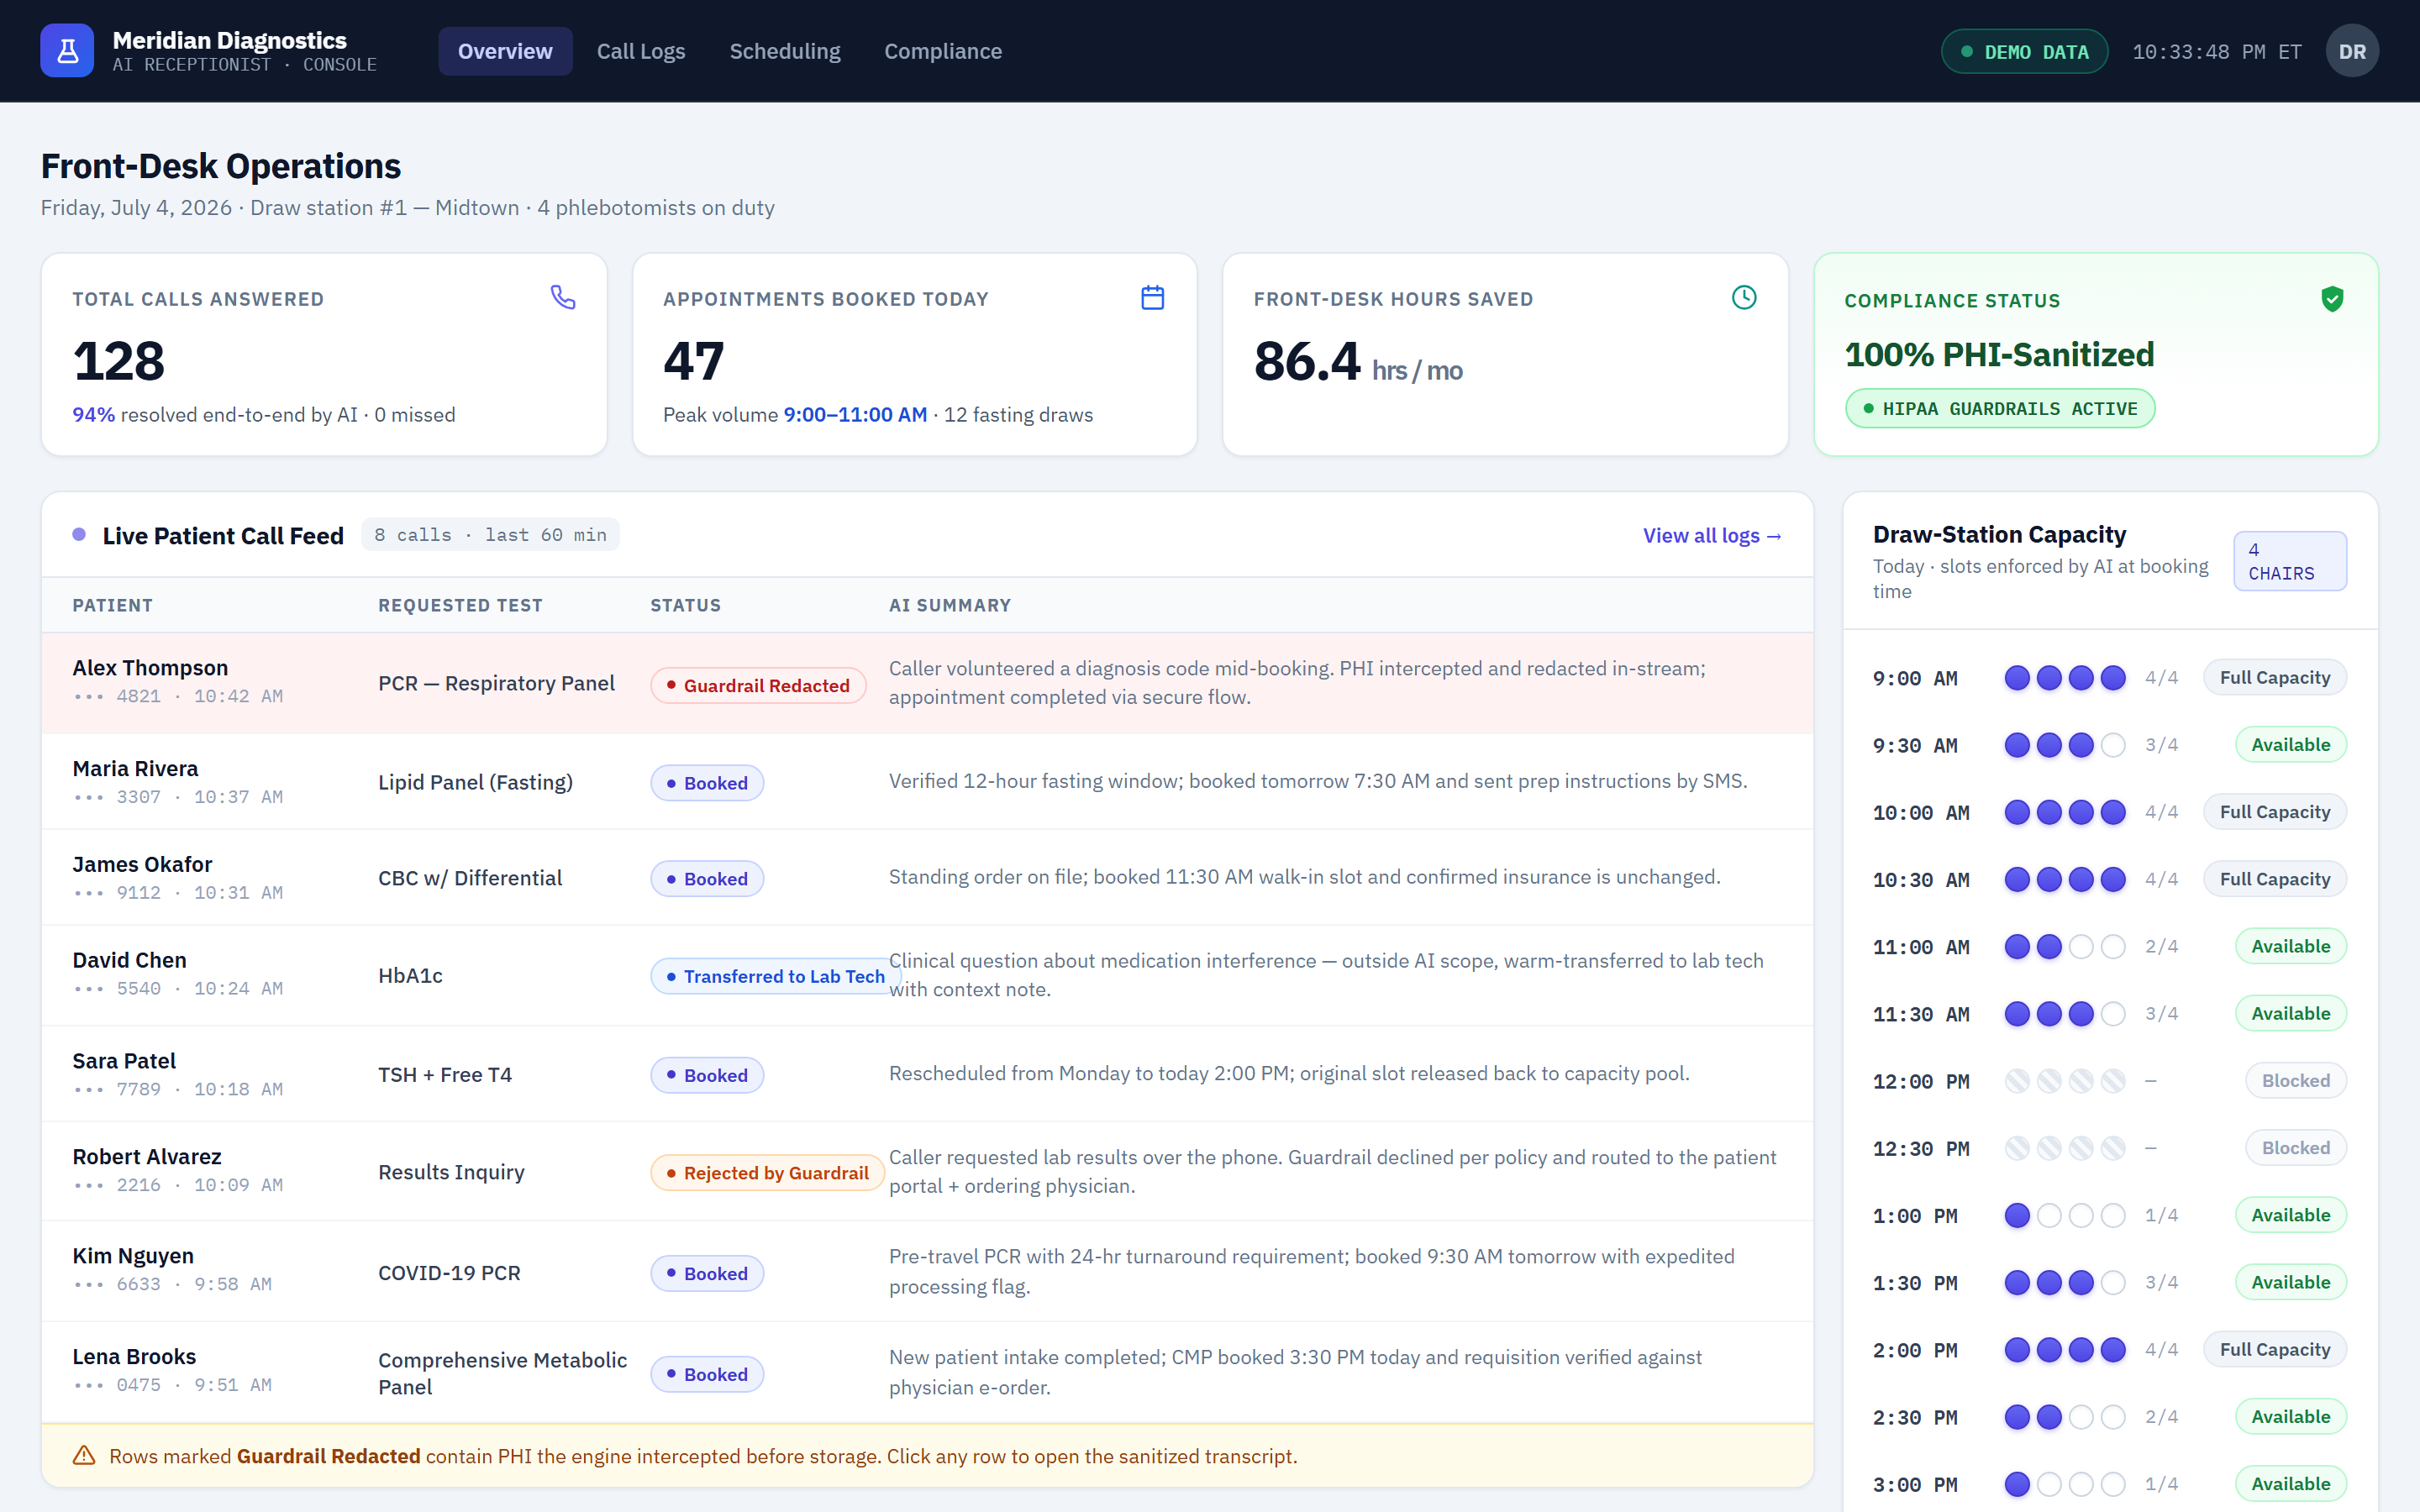
Task: Go to the Scheduling tab
Action: tap(785, 51)
